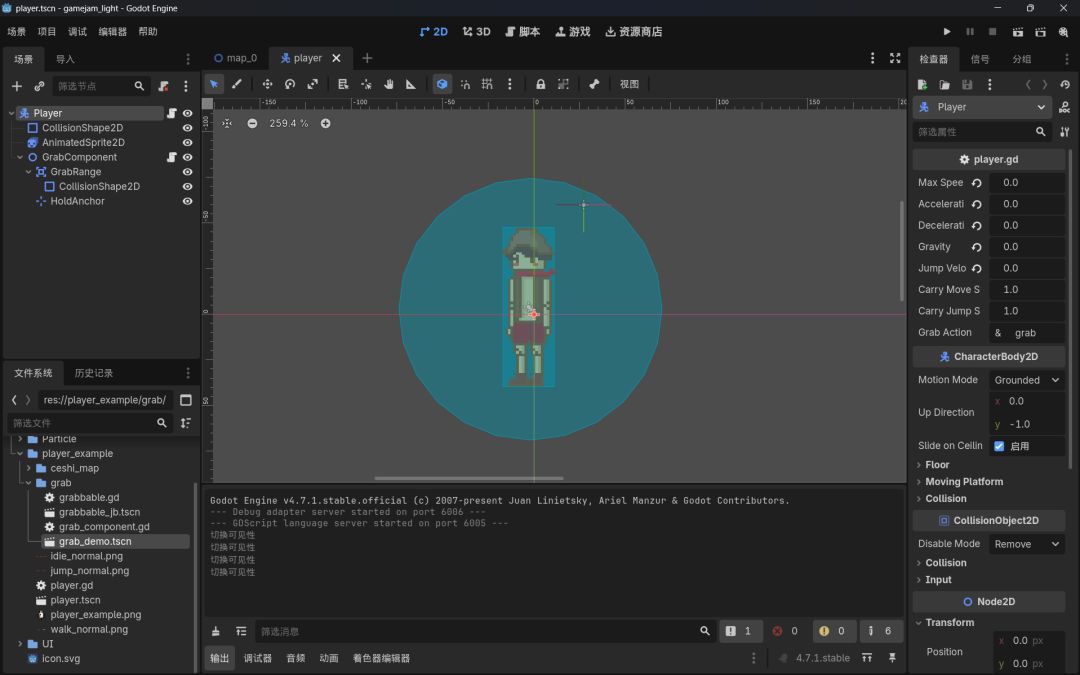The width and height of the screenshot is (1080, 675).
Task: Hide the Player root node
Action: (x=187, y=113)
